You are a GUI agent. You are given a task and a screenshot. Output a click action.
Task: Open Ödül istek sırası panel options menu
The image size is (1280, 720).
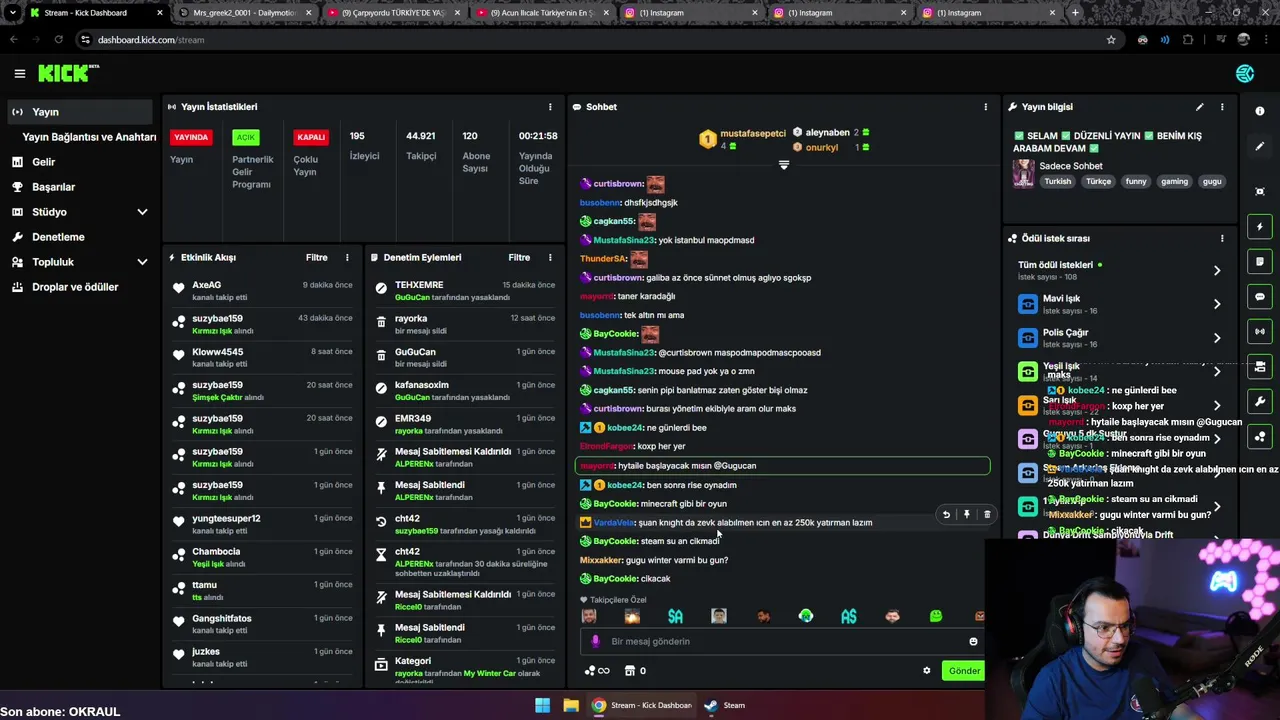(1222, 238)
